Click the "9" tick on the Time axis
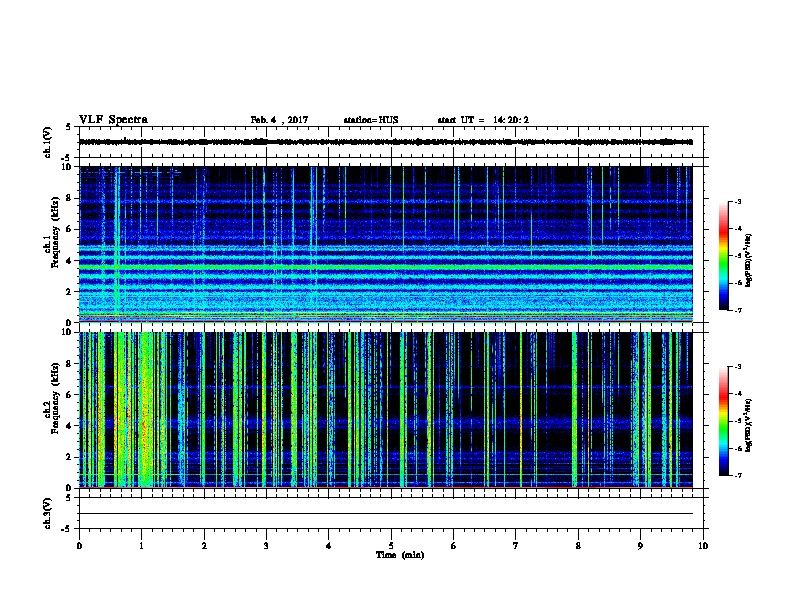This screenshot has width=792, height=612. [x=640, y=546]
